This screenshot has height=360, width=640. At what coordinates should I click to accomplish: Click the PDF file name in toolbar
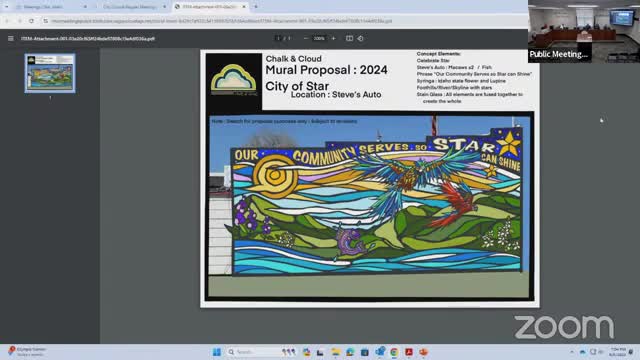tap(88, 39)
